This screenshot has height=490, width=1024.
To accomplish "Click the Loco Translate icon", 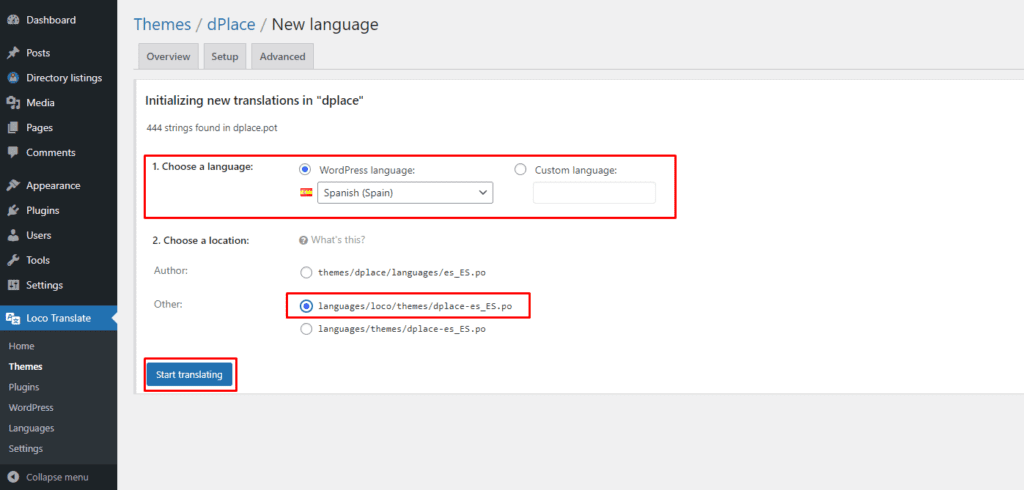I will coord(12,319).
